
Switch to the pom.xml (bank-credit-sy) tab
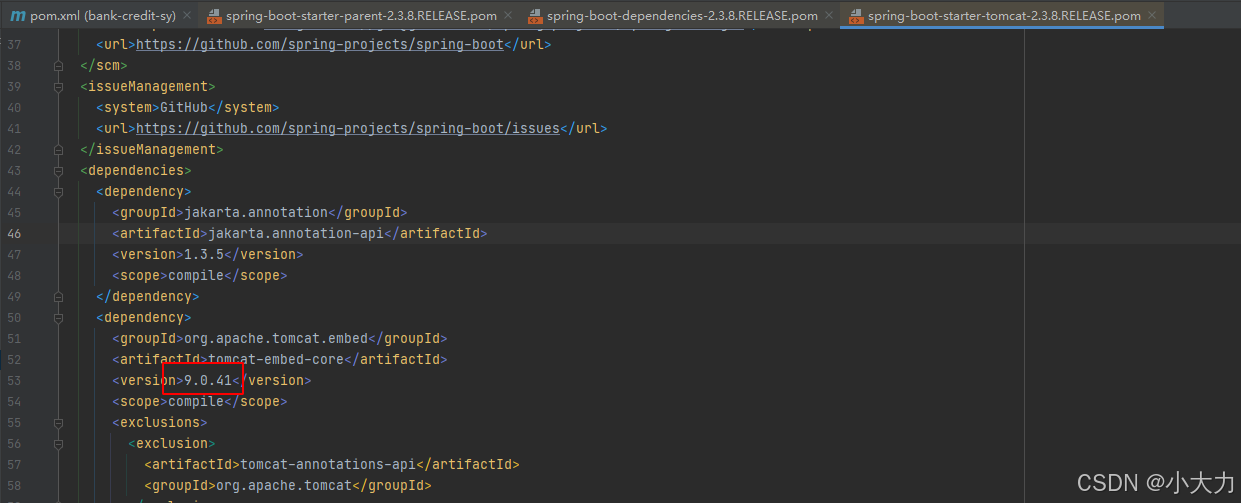pyautogui.click(x=102, y=16)
